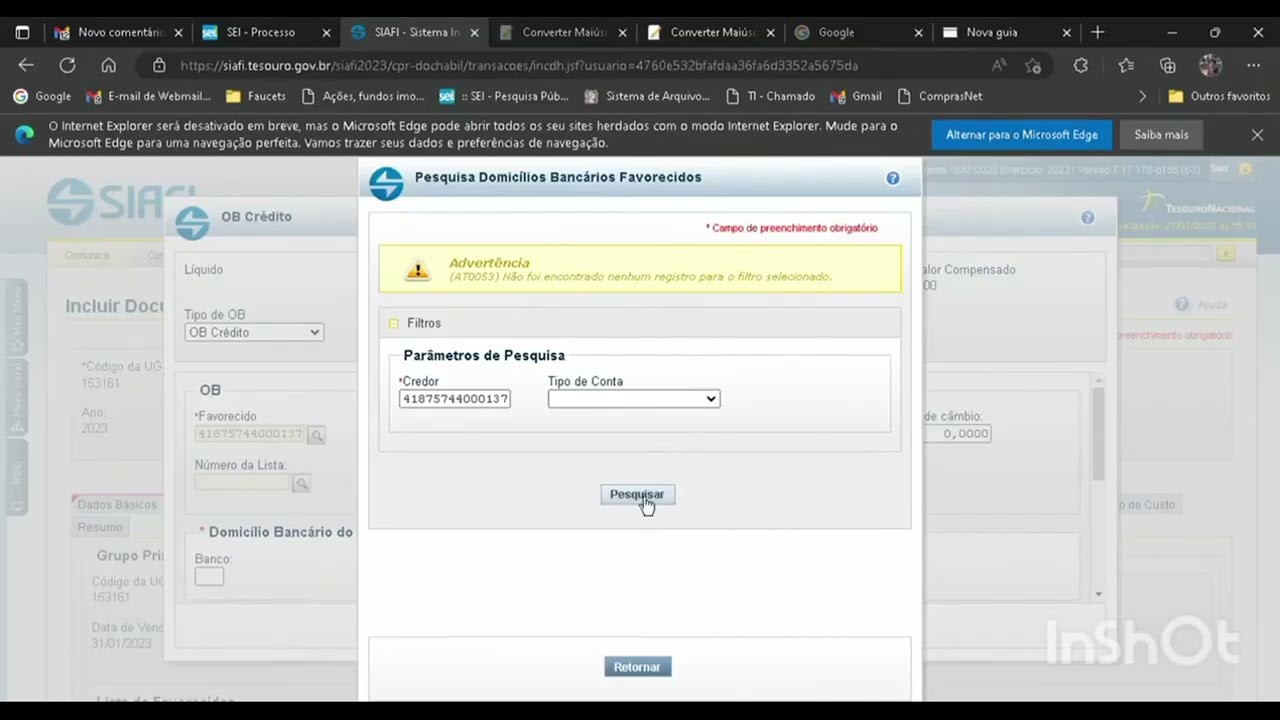Open the browser profile avatar
Image resolution: width=1280 pixels, height=720 pixels.
(x=1211, y=65)
